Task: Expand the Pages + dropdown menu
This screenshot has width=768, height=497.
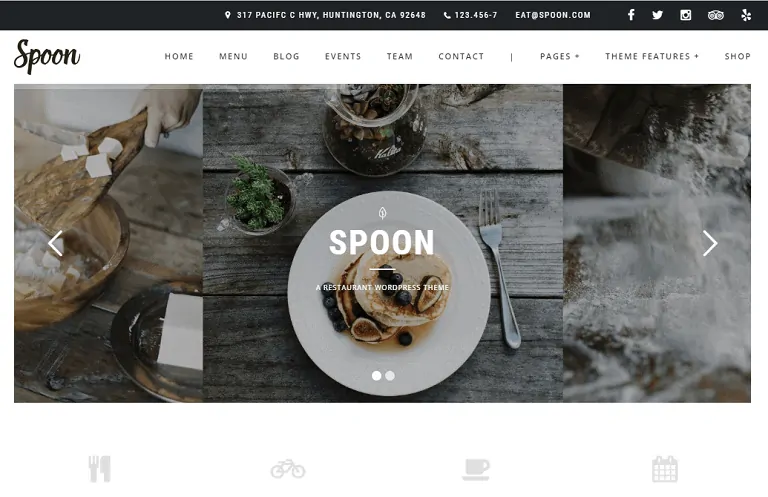Action: (x=559, y=56)
